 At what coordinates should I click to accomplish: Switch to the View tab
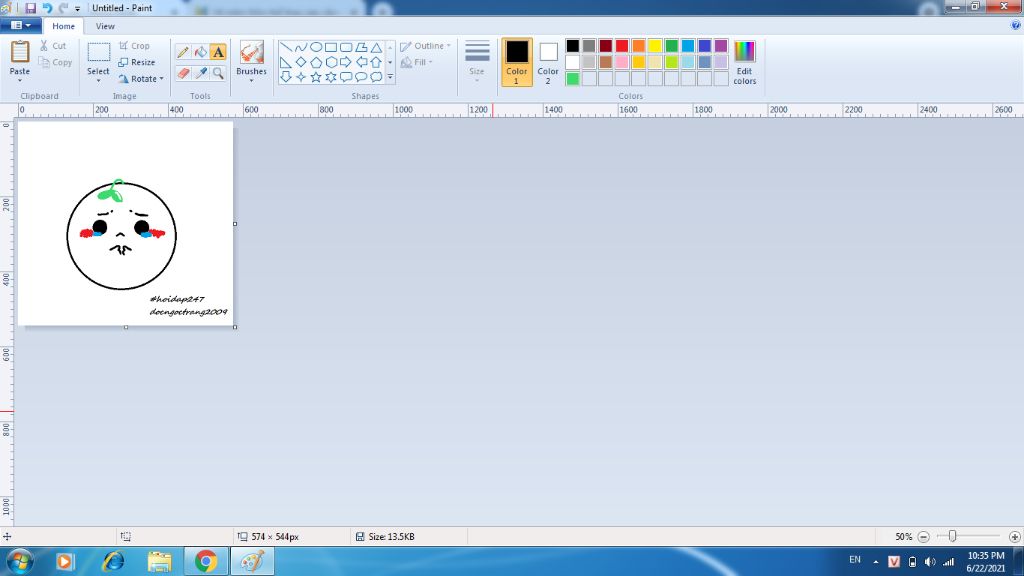[105, 26]
